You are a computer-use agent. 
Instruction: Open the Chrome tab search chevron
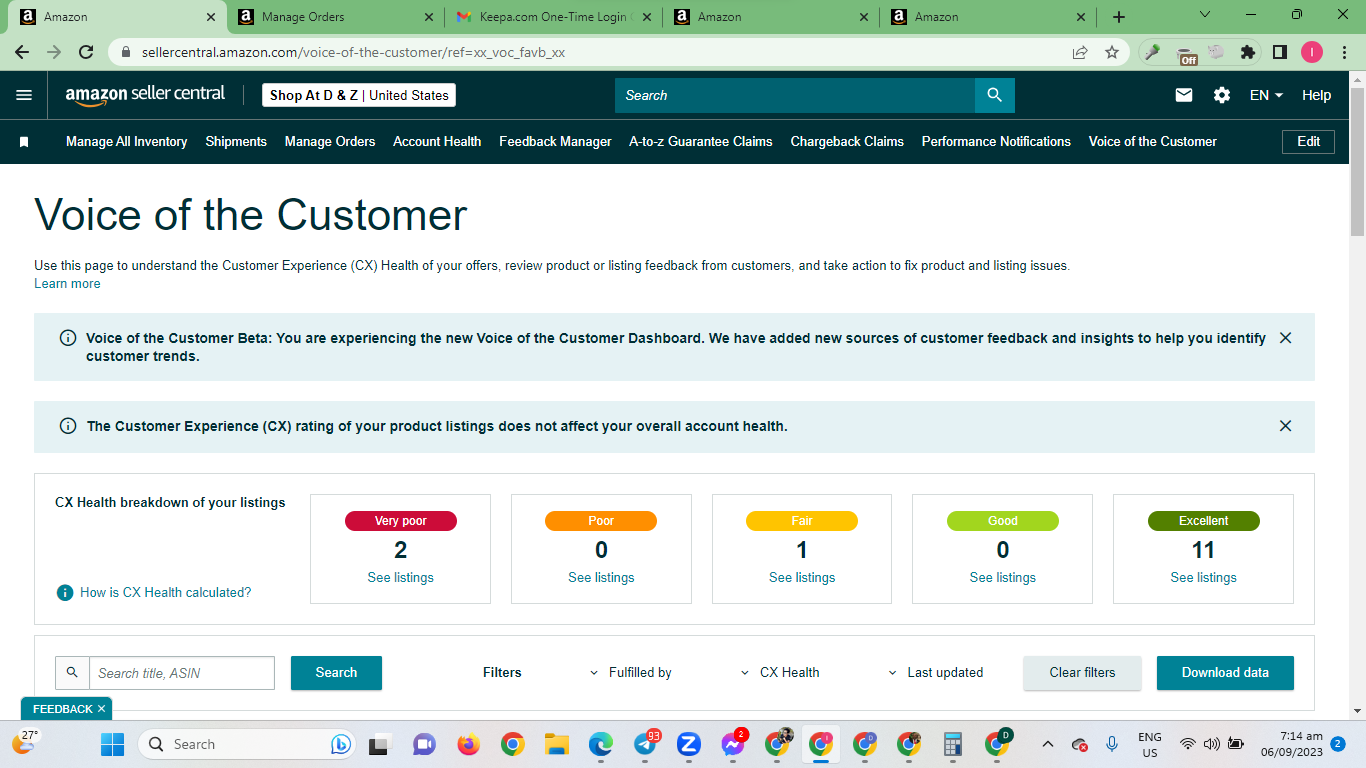click(x=1205, y=15)
